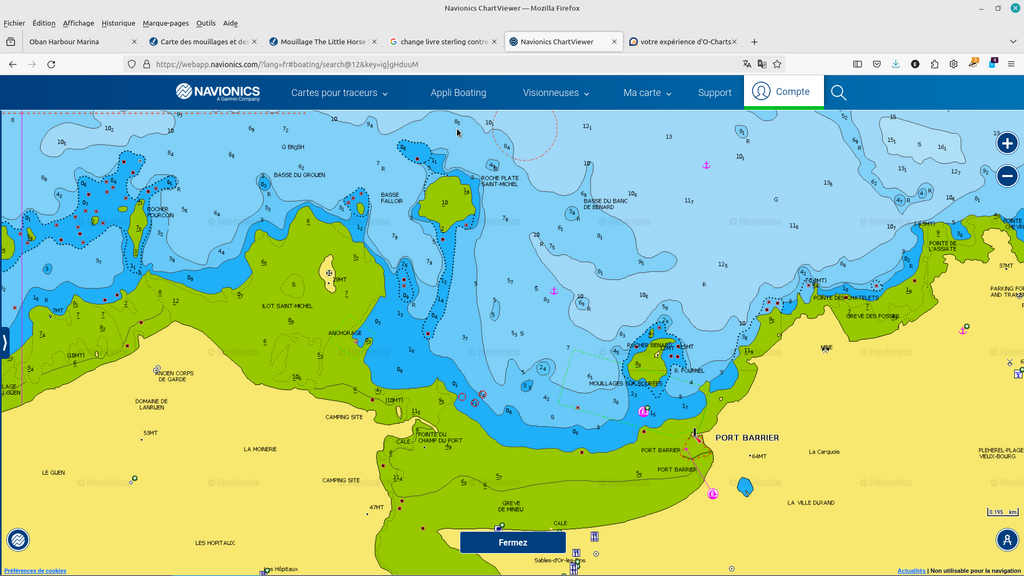Open the Support page
Screen dimensions: 1024x576
click(x=714, y=93)
